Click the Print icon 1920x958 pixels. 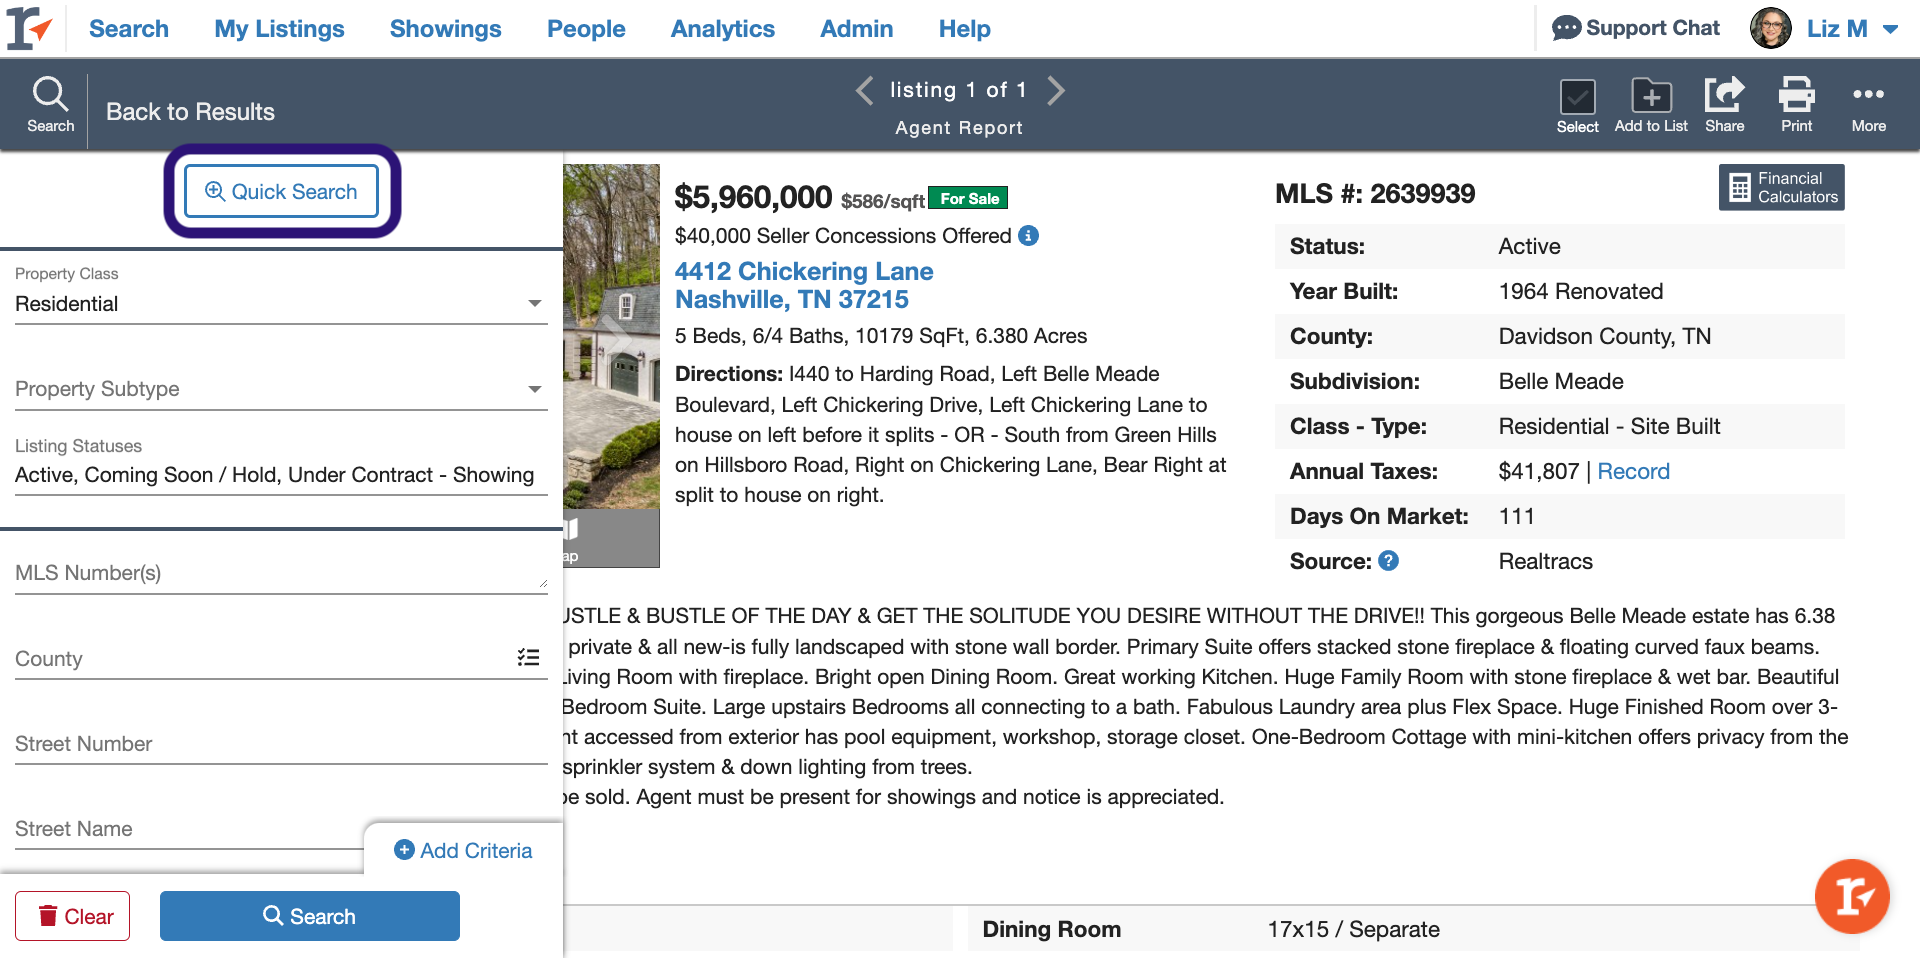tap(1796, 96)
